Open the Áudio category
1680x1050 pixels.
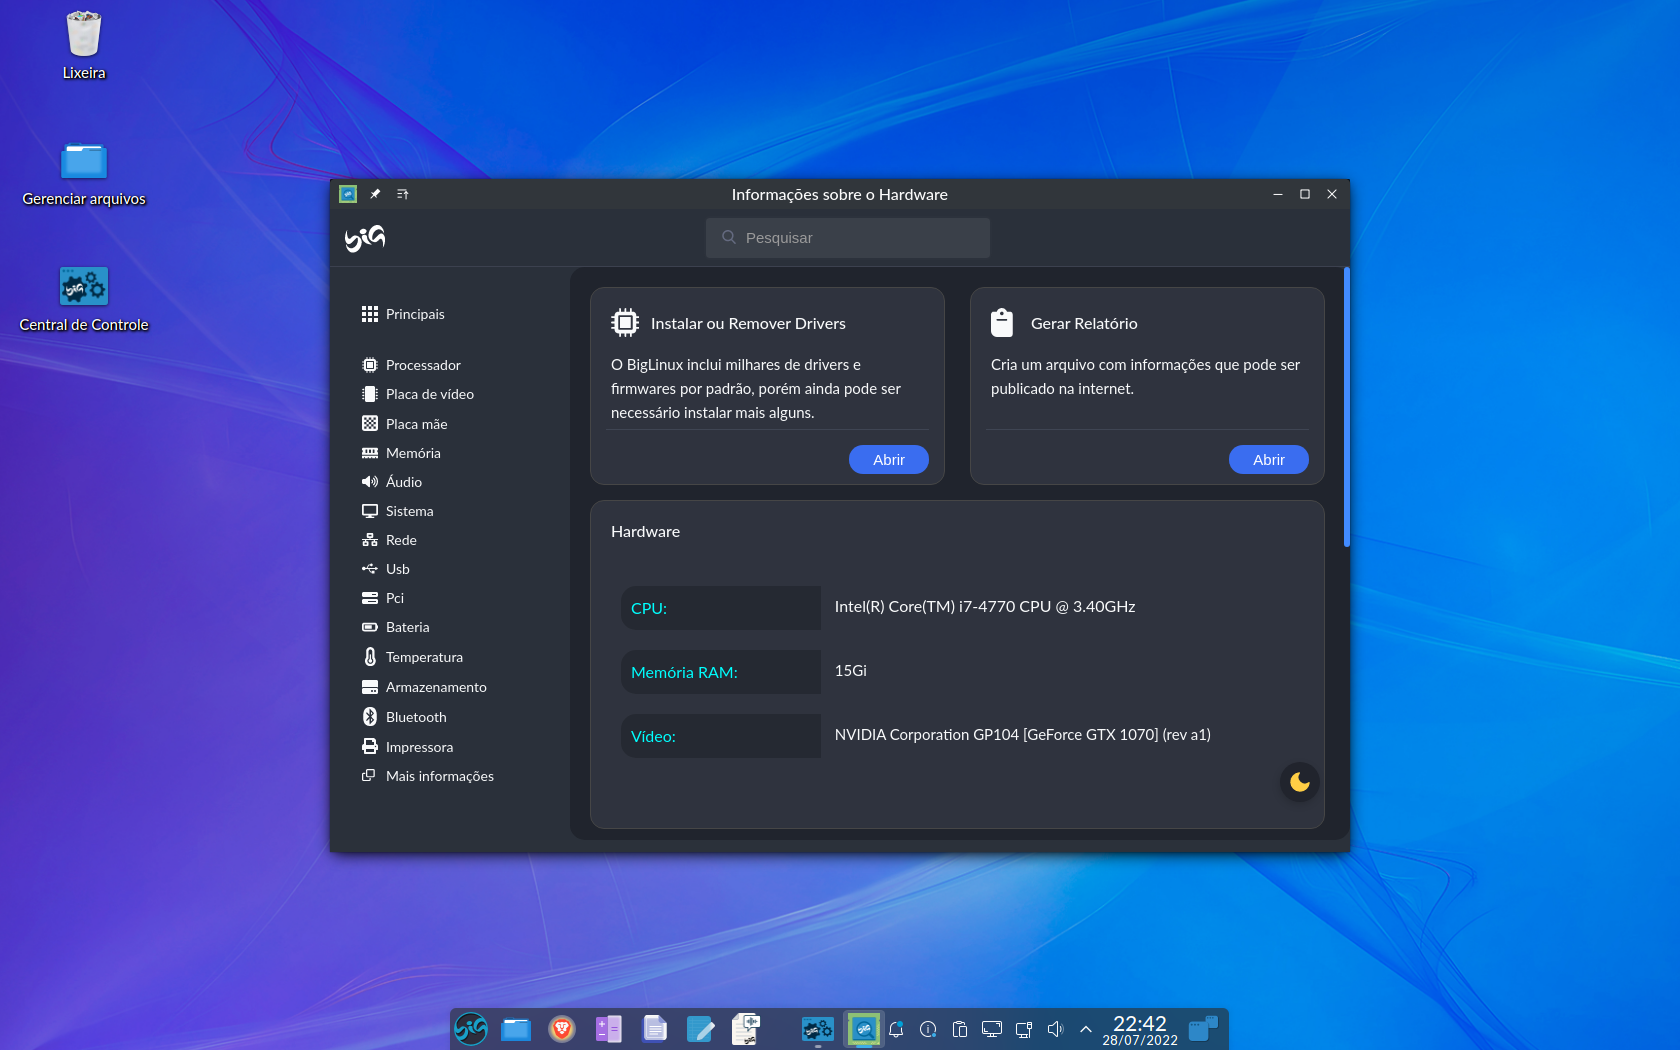point(391,482)
